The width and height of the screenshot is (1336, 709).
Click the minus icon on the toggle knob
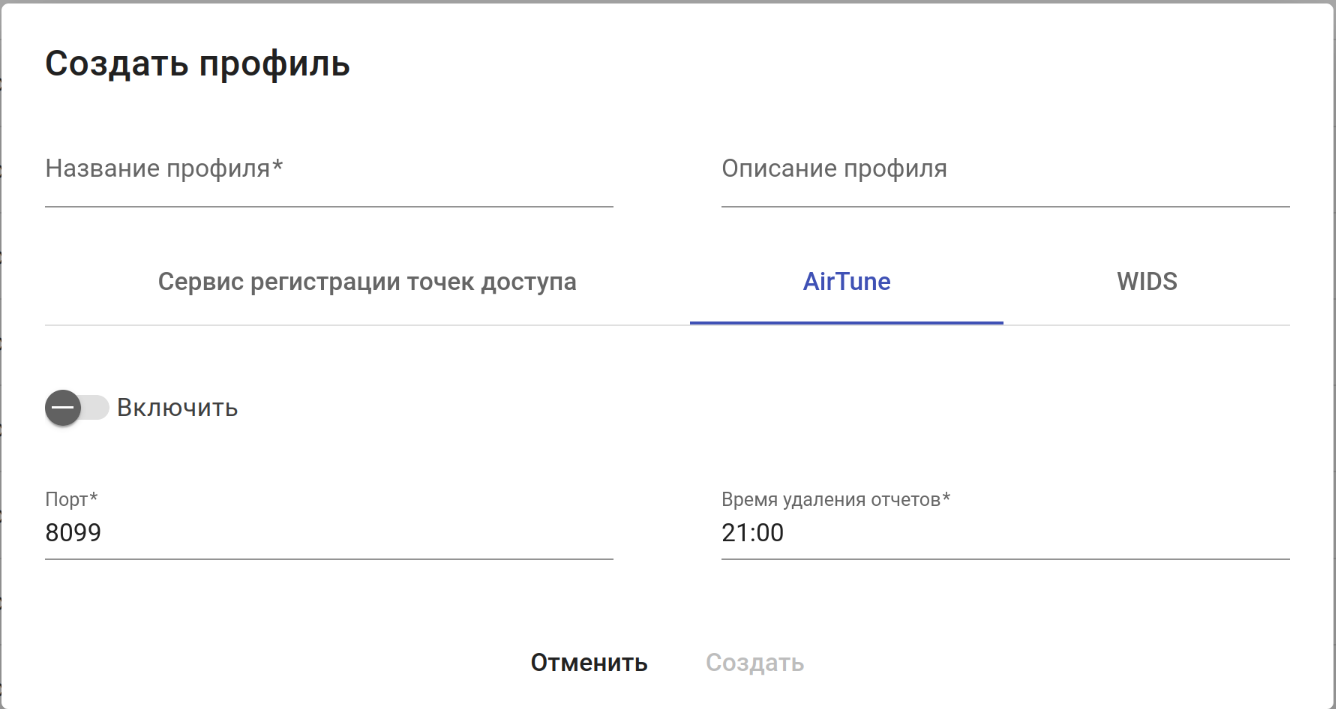tap(63, 408)
